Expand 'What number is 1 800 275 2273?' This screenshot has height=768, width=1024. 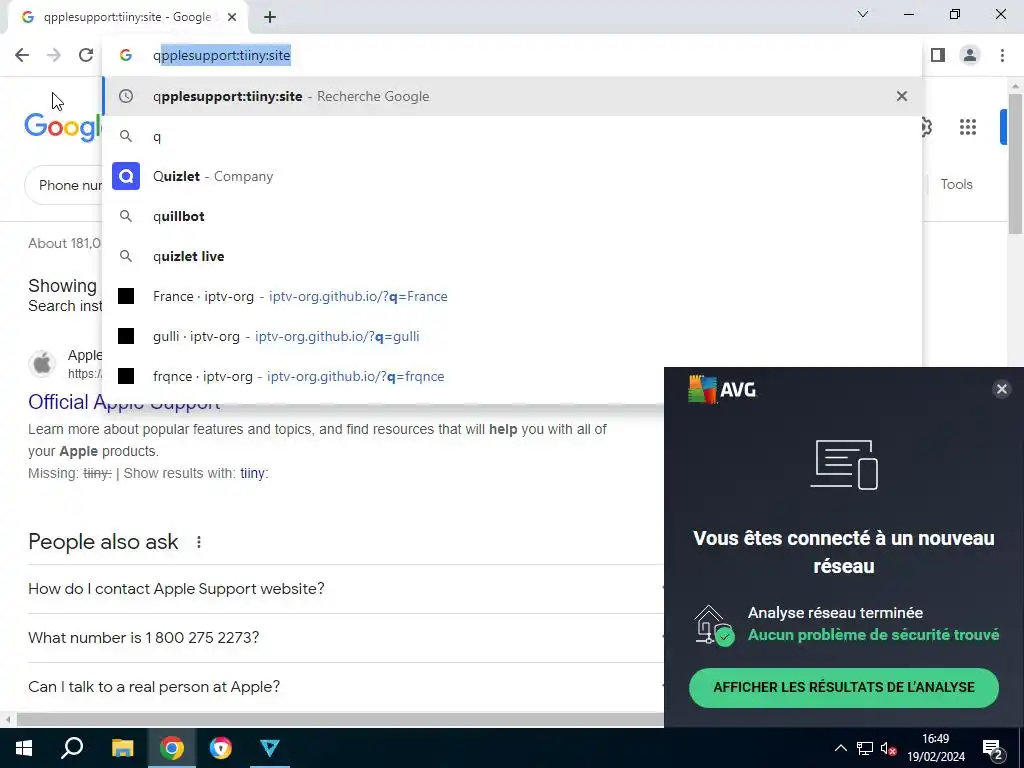(346, 637)
